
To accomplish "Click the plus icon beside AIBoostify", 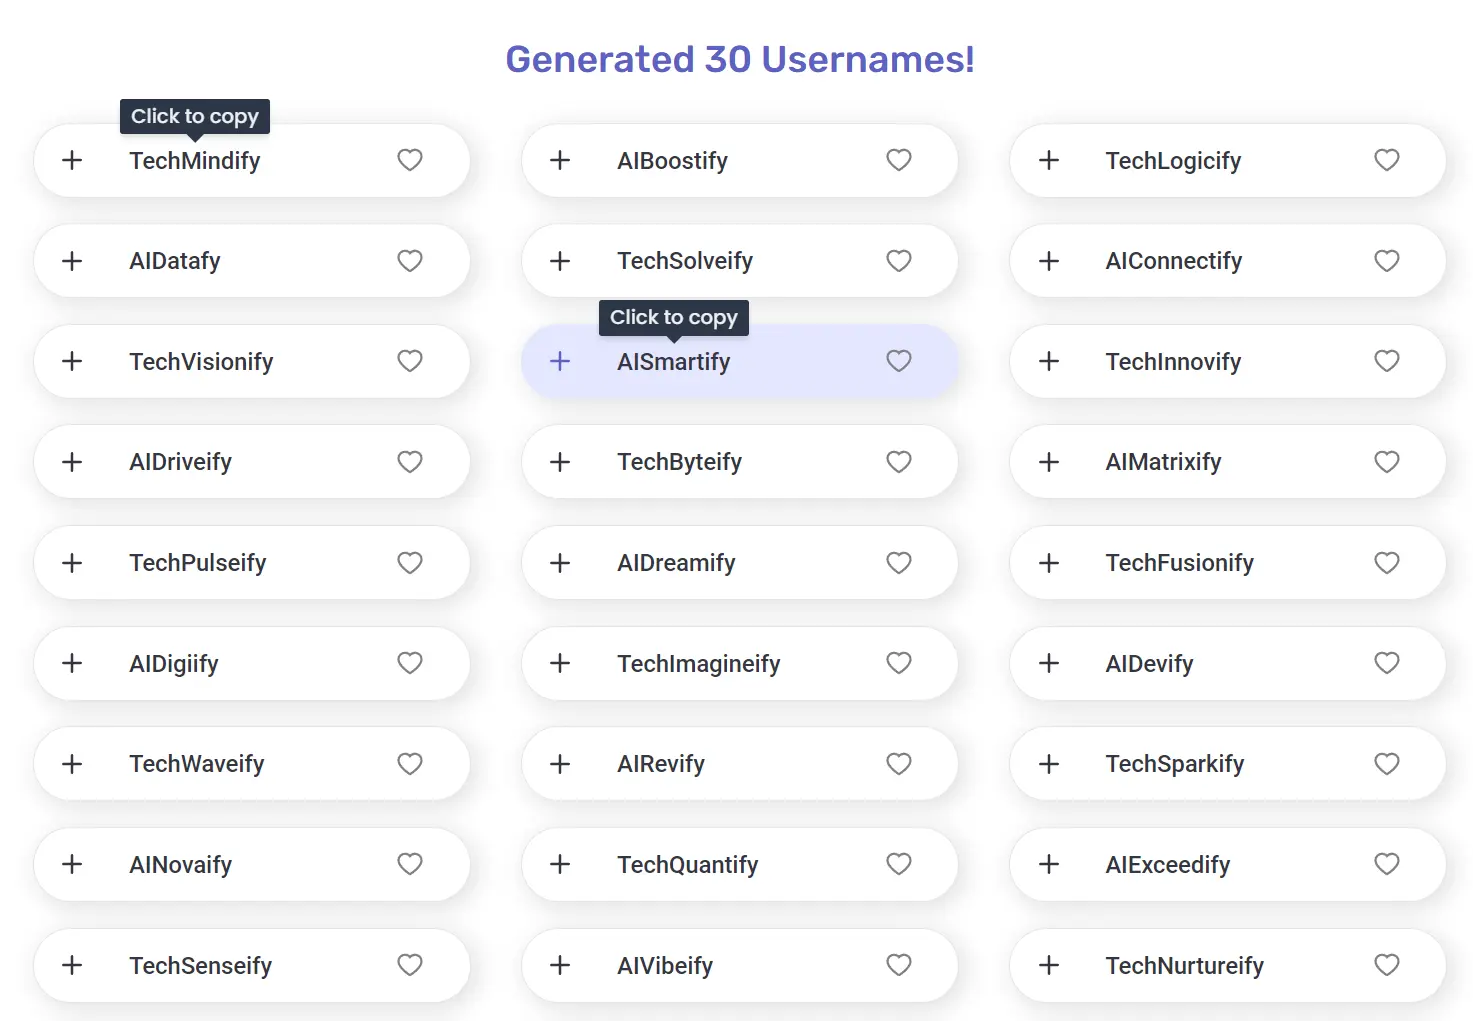I will pos(559,160).
